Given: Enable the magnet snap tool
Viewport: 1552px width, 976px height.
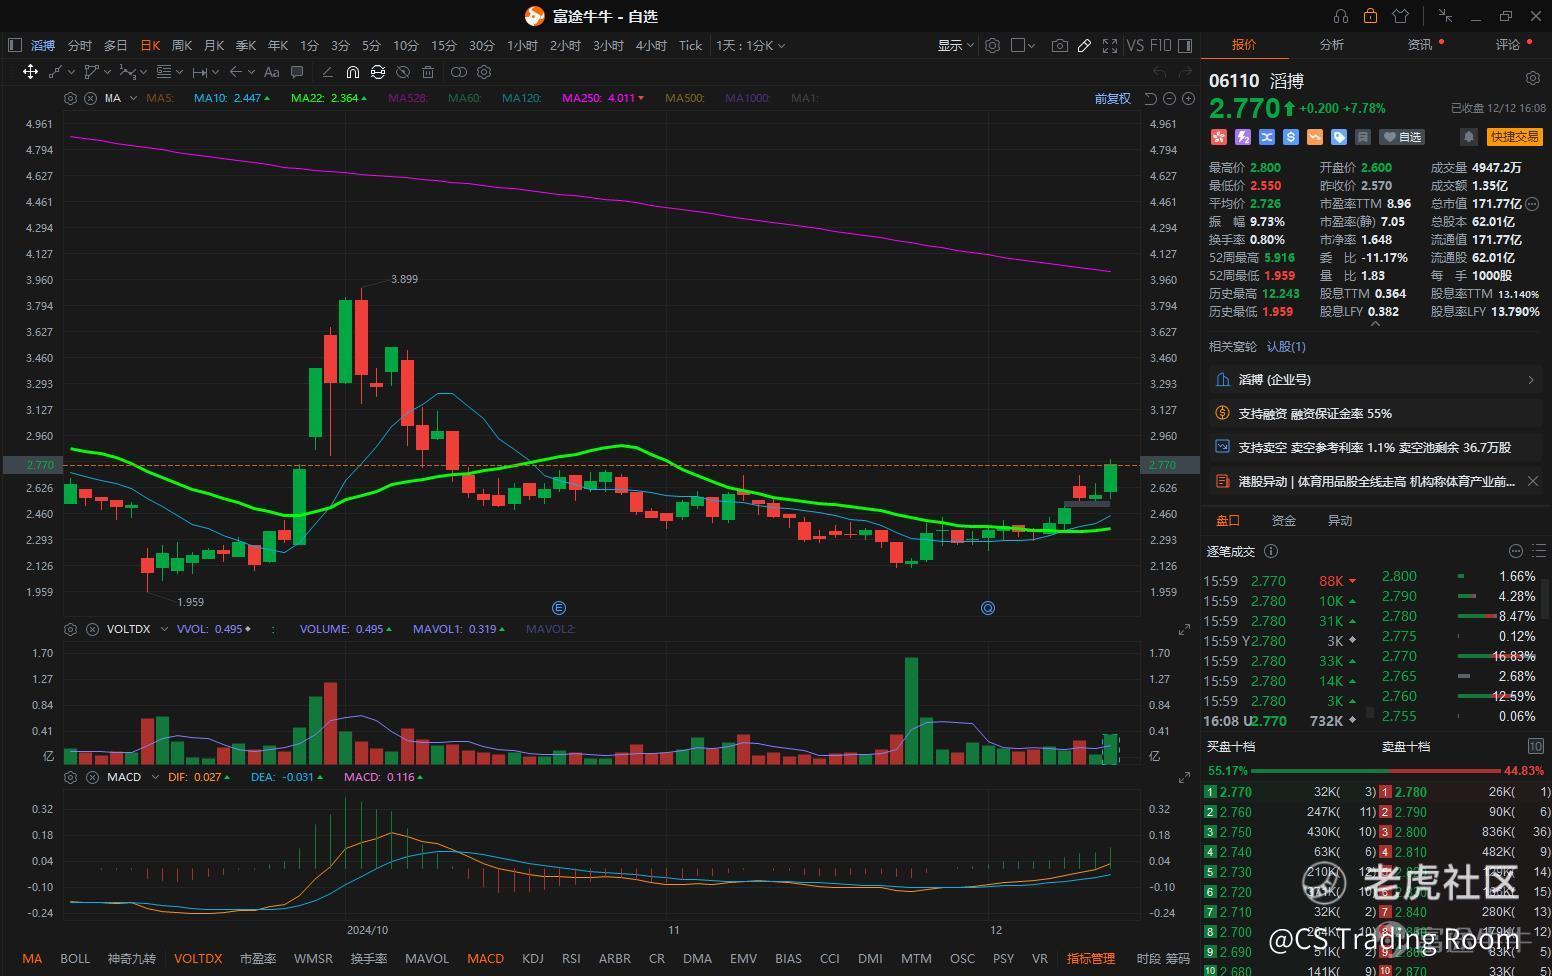Looking at the screenshot, I should coord(352,72).
